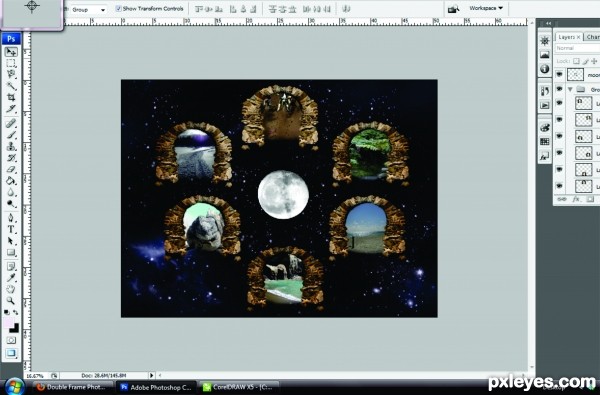The height and width of the screenshot is (395, 600).
Task: Select the Rectangular Marquee tool
Action: (11, 63)
